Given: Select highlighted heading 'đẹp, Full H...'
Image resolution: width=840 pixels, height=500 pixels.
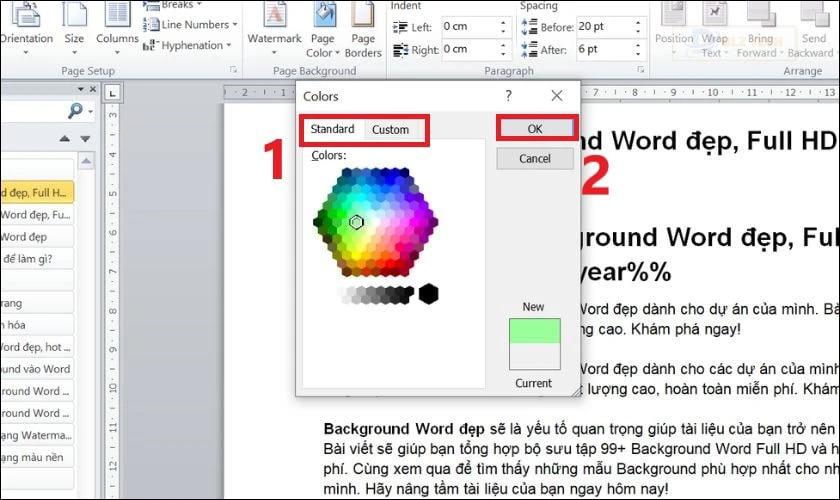Looking at the screenshot, I should 36,192.
